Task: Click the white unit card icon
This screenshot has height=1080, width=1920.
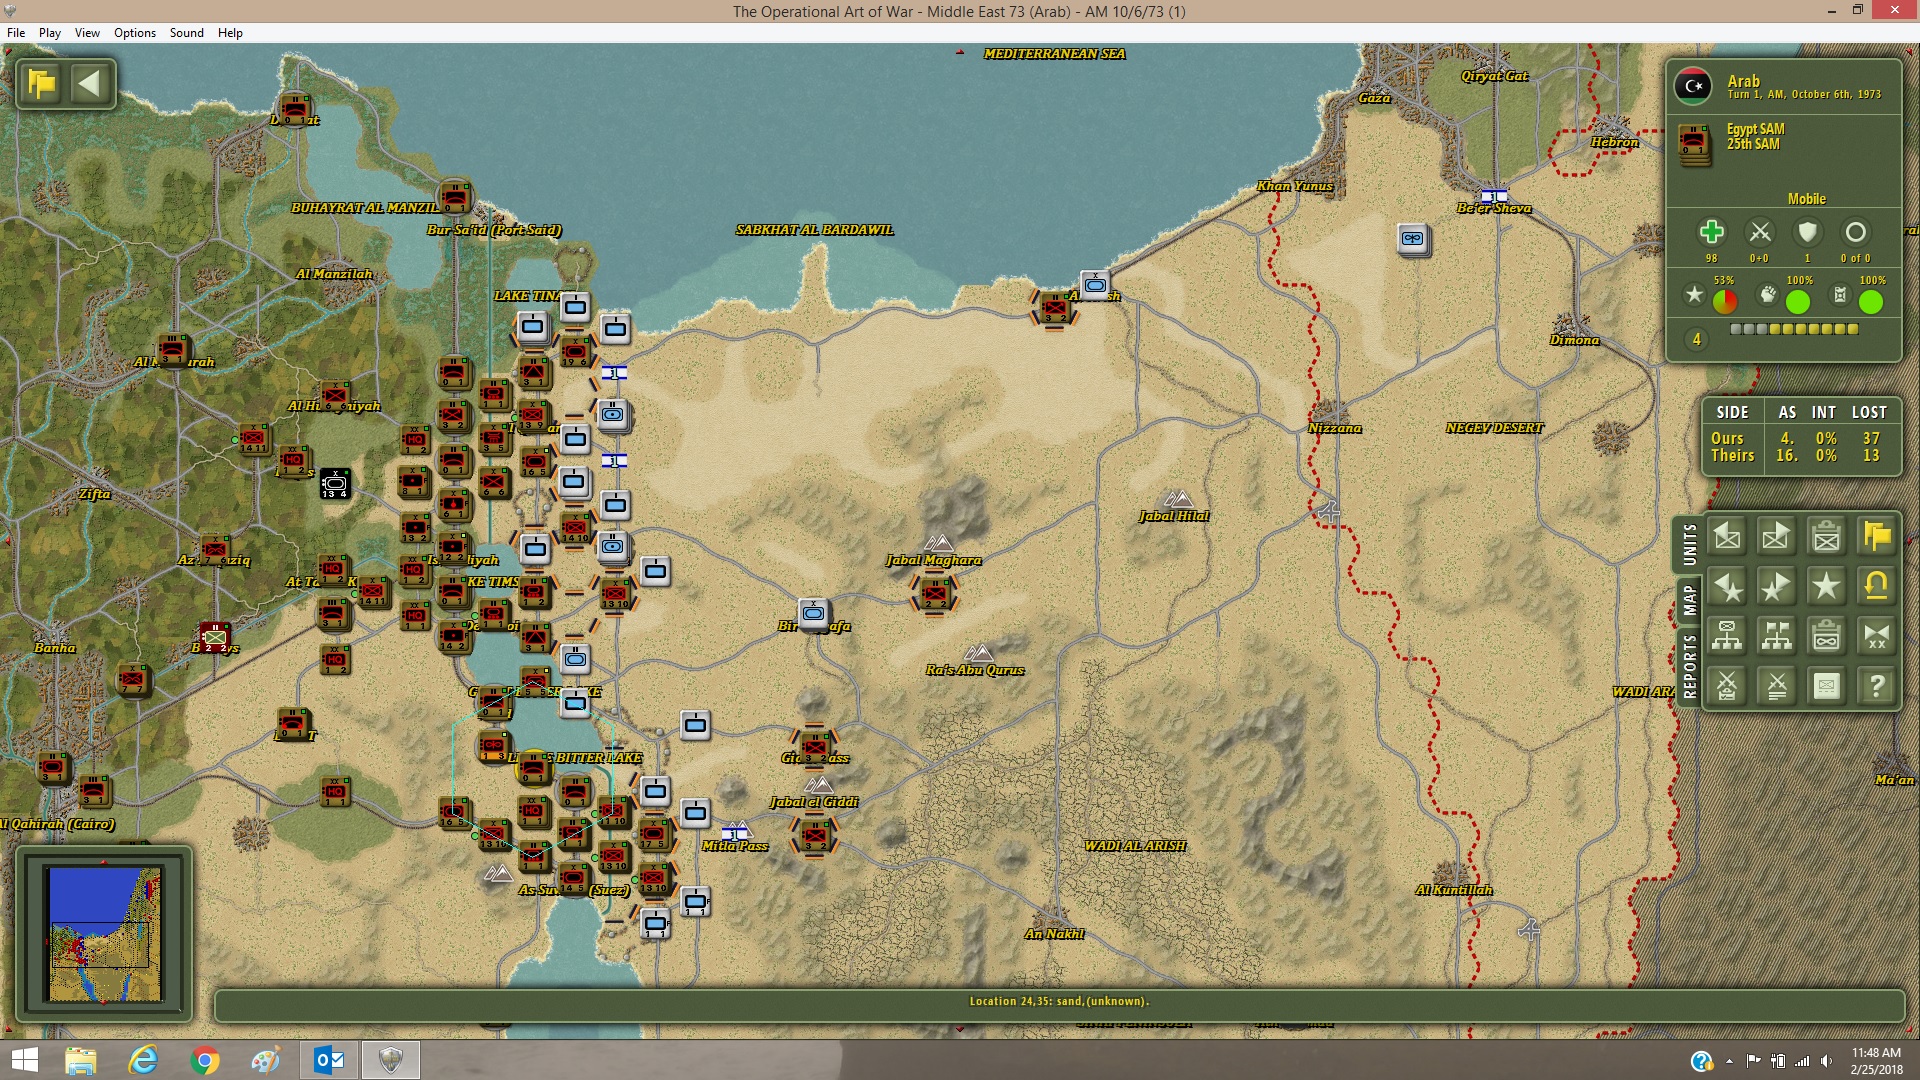Action: tap(1826, 686)
